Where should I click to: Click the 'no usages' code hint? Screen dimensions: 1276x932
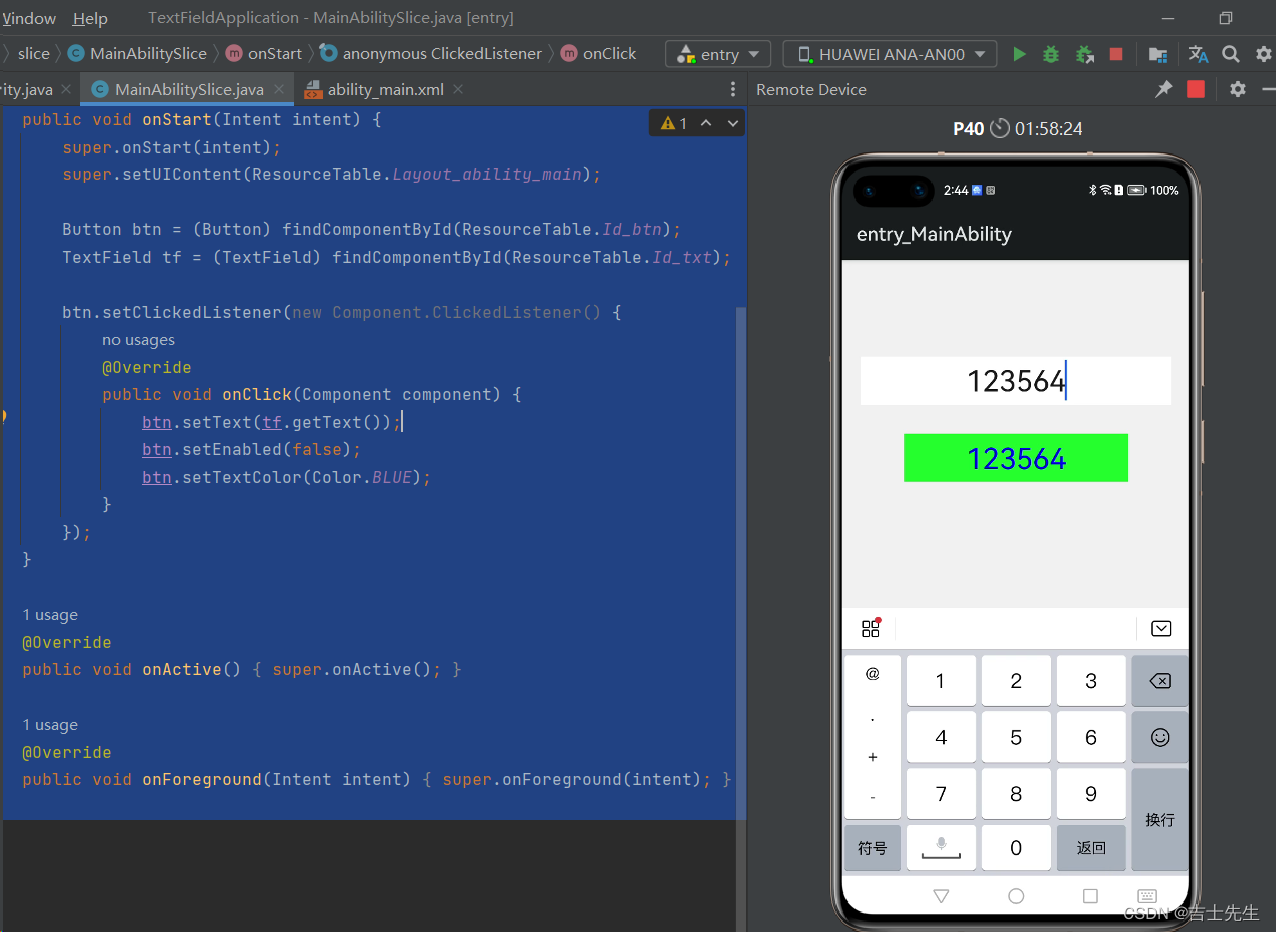point(138,340)
